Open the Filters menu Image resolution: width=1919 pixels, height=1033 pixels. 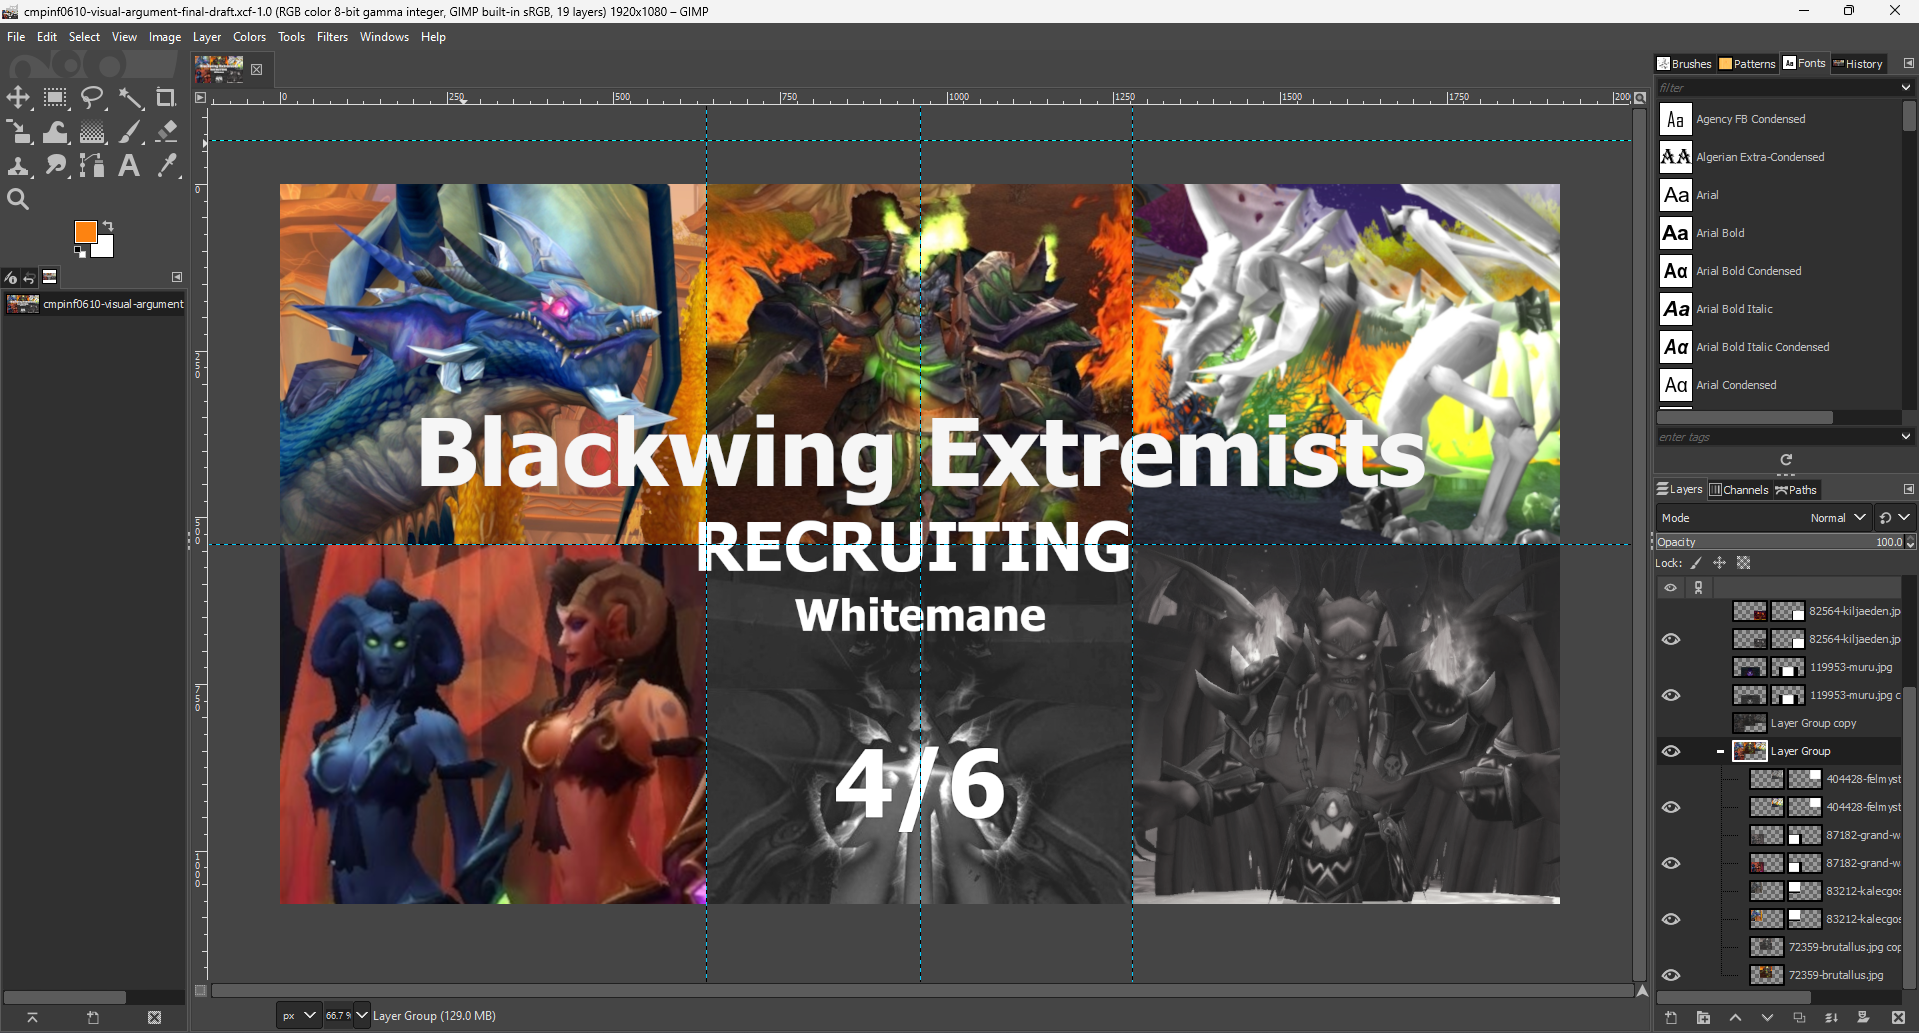coord(332,37)
